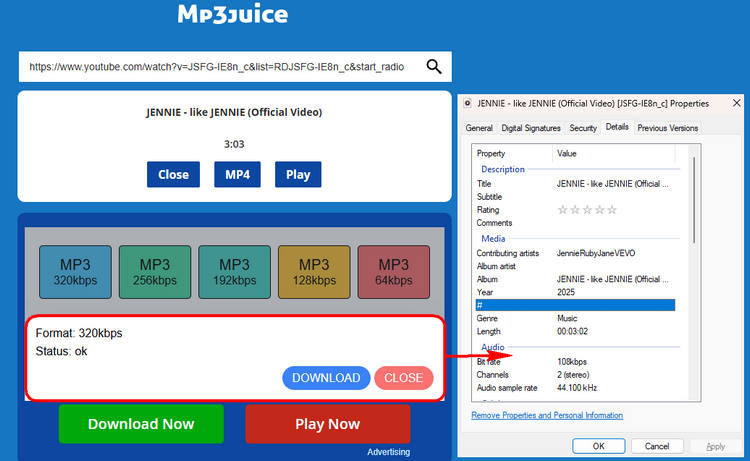The height and width of the screenshot is (461, 750).
Task: Click the 3:03 duration text
Action: coord(234,144)
